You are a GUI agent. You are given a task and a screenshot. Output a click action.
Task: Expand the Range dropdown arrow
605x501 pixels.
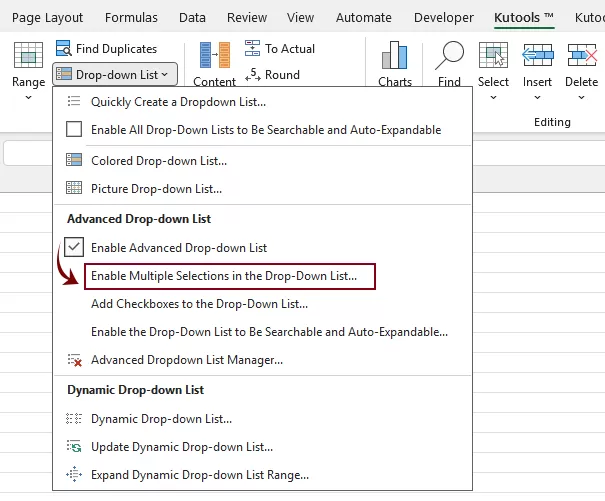[x=28, y=98]
